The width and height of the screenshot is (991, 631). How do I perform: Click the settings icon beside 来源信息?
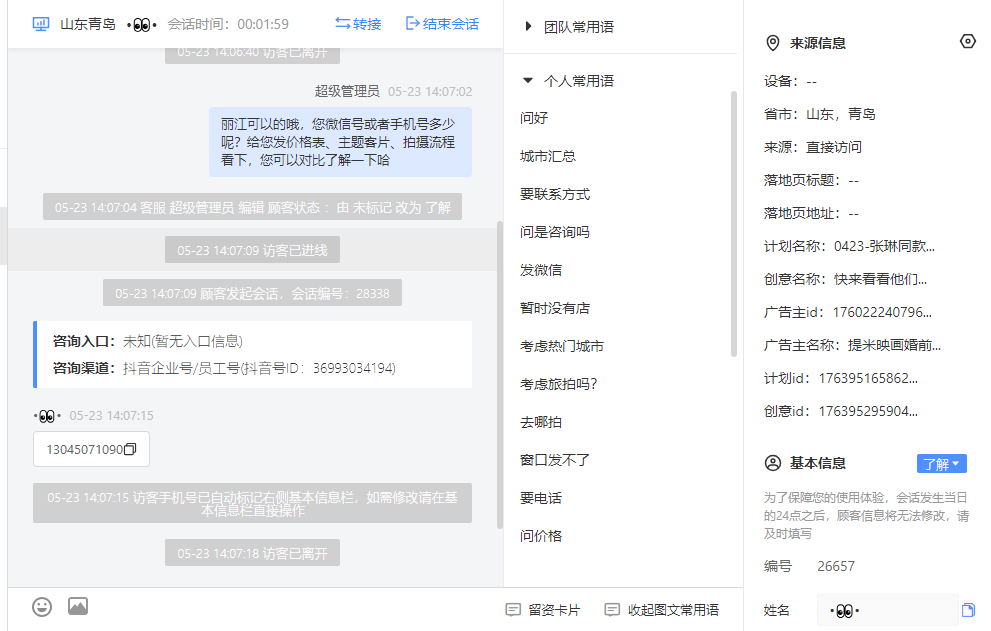click(x=968, y=42)
